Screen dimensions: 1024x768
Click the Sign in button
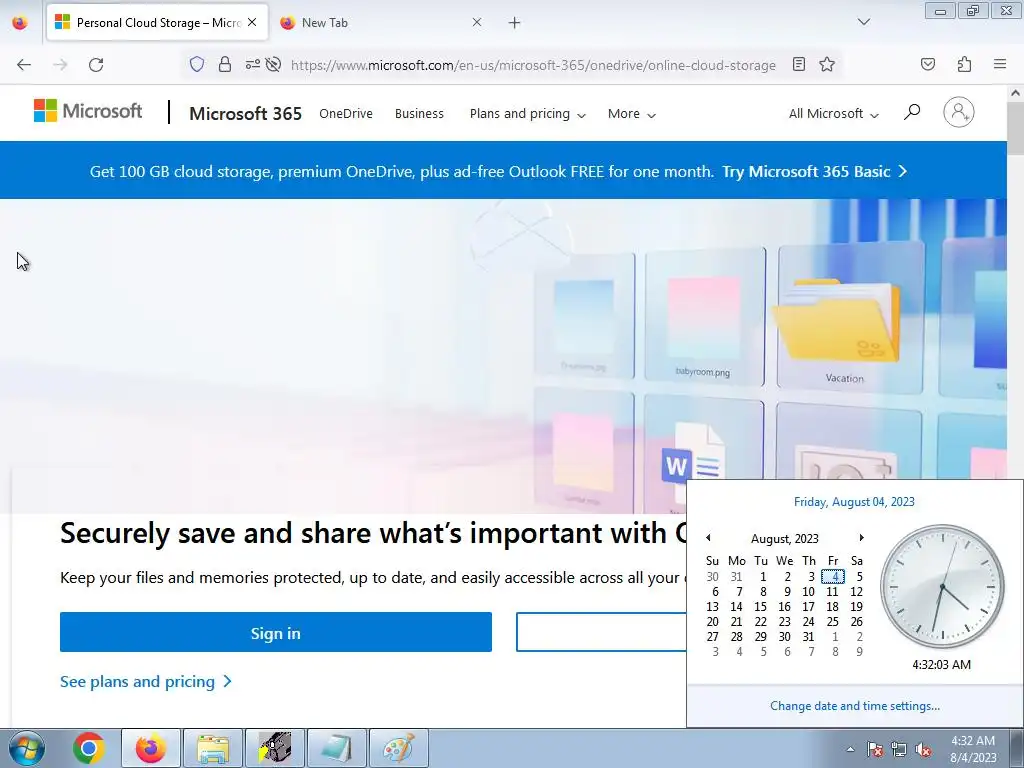coord(276,632)
